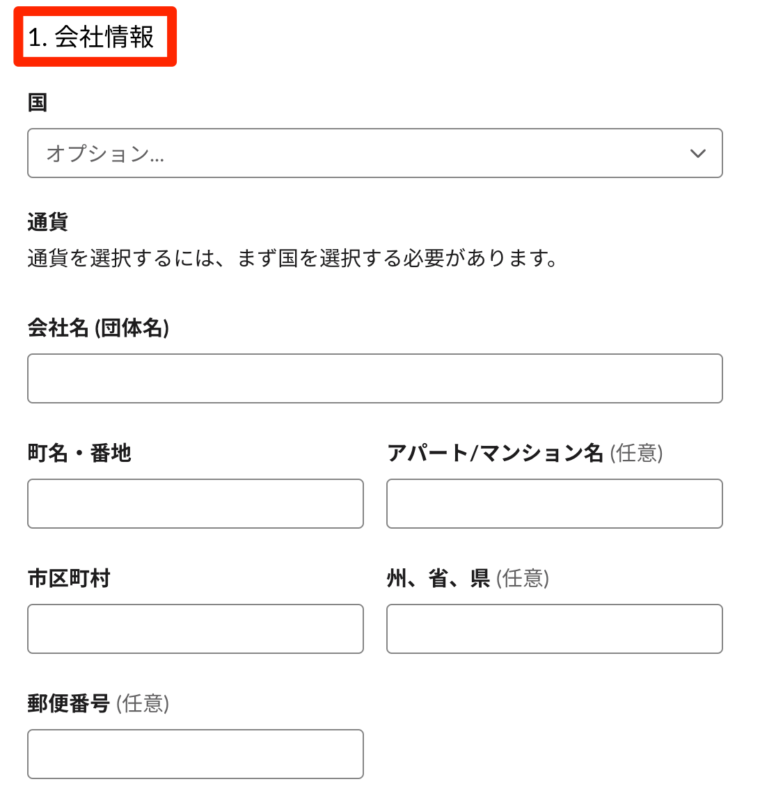This screenshot has width=760, height=800.
Task: Click into the 会社名 (団体名) input field
Action: tap(375, 378)
